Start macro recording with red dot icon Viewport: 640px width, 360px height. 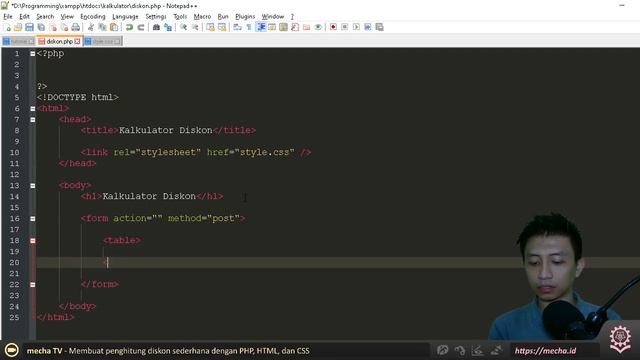click(333, 27)
